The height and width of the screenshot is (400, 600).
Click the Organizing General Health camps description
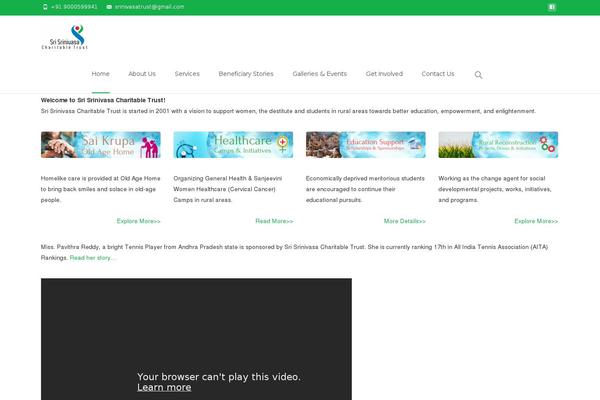pos(228,189)
